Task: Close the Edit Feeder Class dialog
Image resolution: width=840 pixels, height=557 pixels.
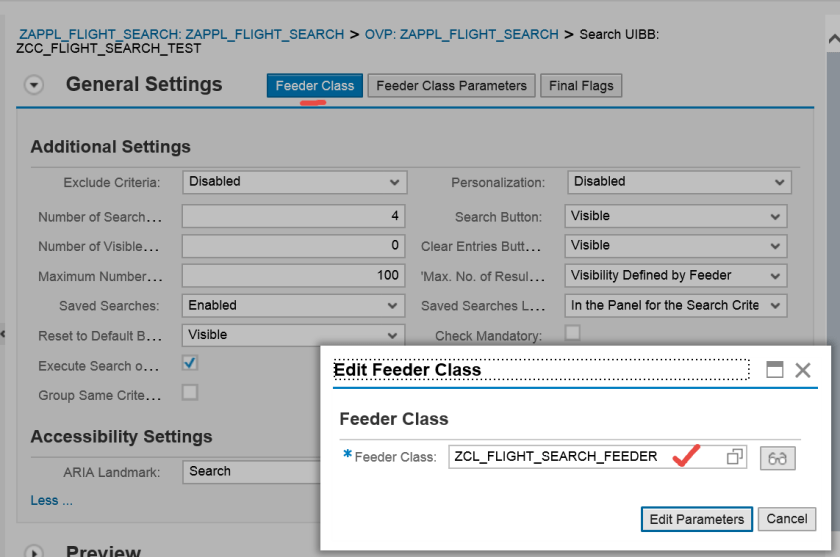Action: point(802,370)
